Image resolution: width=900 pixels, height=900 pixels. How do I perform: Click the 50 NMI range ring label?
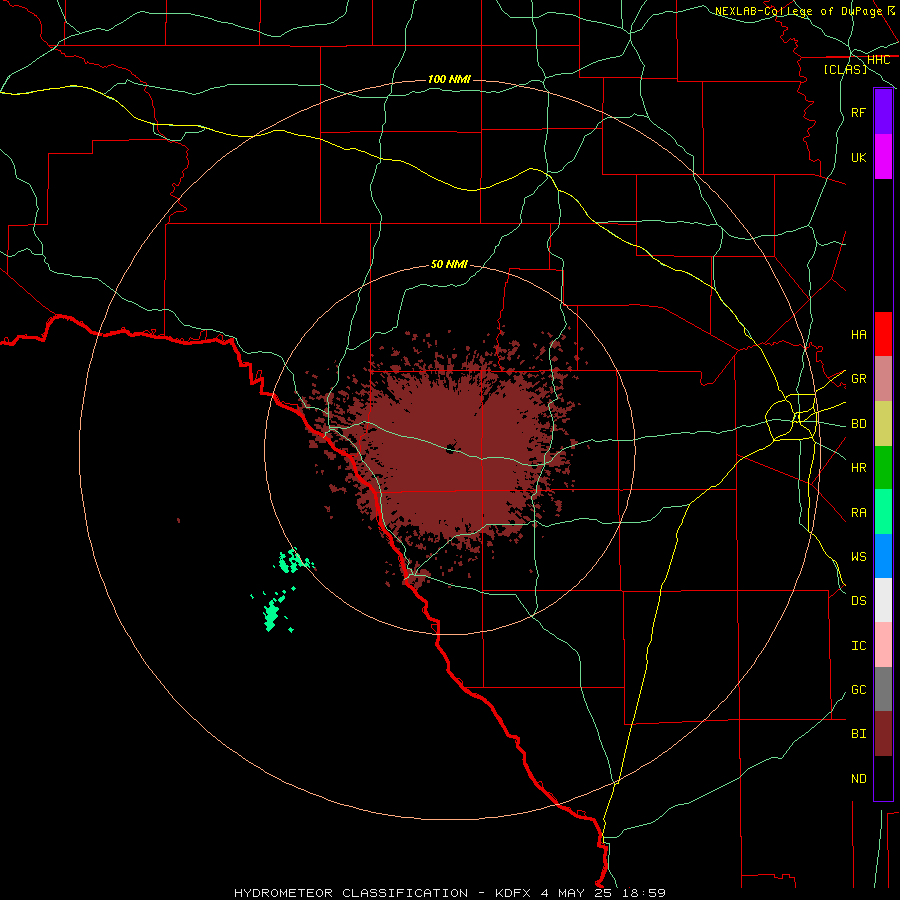click(449, 264)
